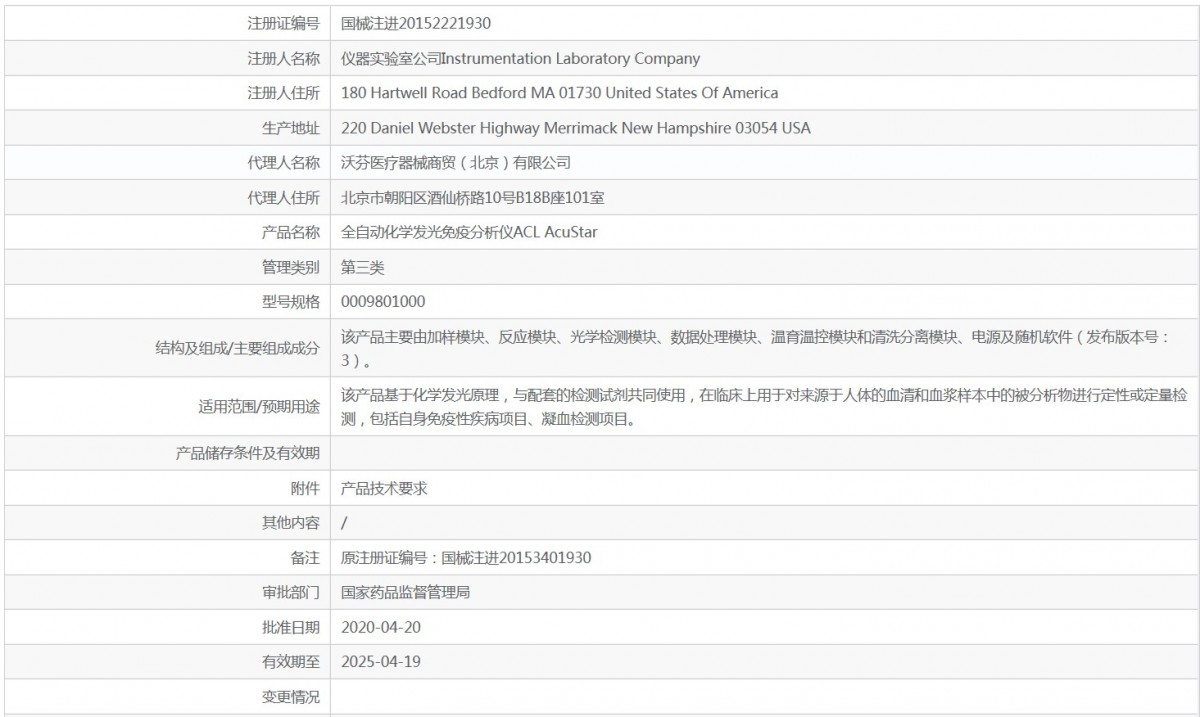This screenshot has width=1200, height=717.
Task: Select the 附件 label
Action: coord(305,489)
